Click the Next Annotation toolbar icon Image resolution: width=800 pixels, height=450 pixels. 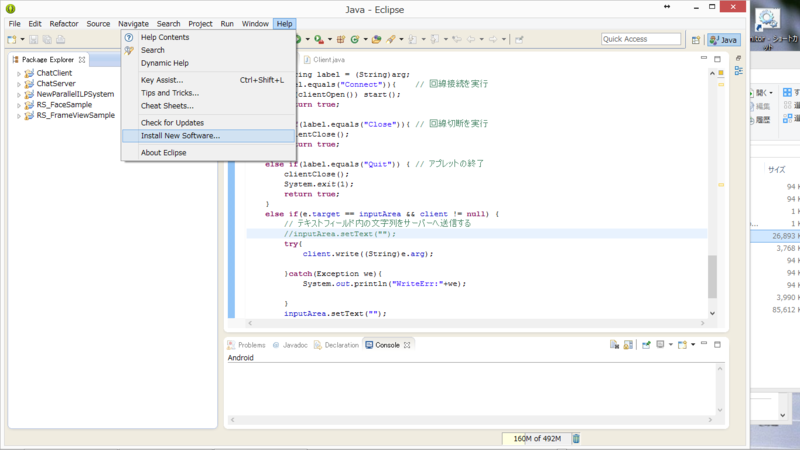(x=413, y=39)
